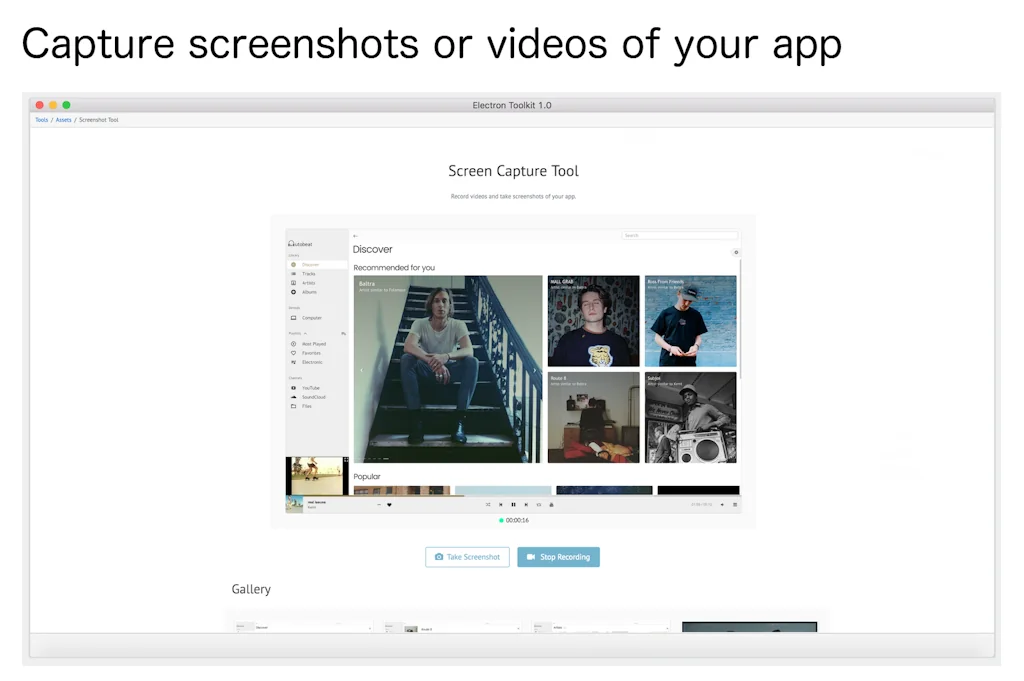This screenshot has height=681, width=1024.
Task: Enable repeat mode in the player
Action: [539, 505]
